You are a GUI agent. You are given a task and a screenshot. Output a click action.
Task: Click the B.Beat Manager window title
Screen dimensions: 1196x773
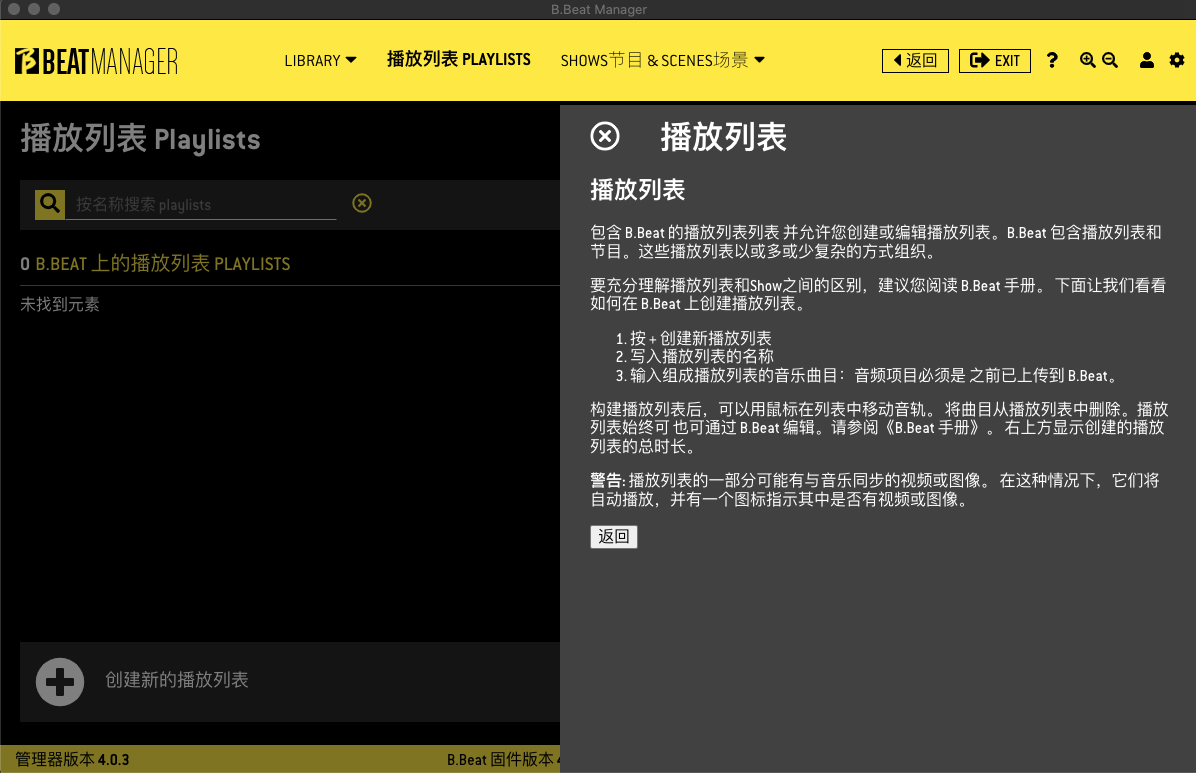coord(599,9)
